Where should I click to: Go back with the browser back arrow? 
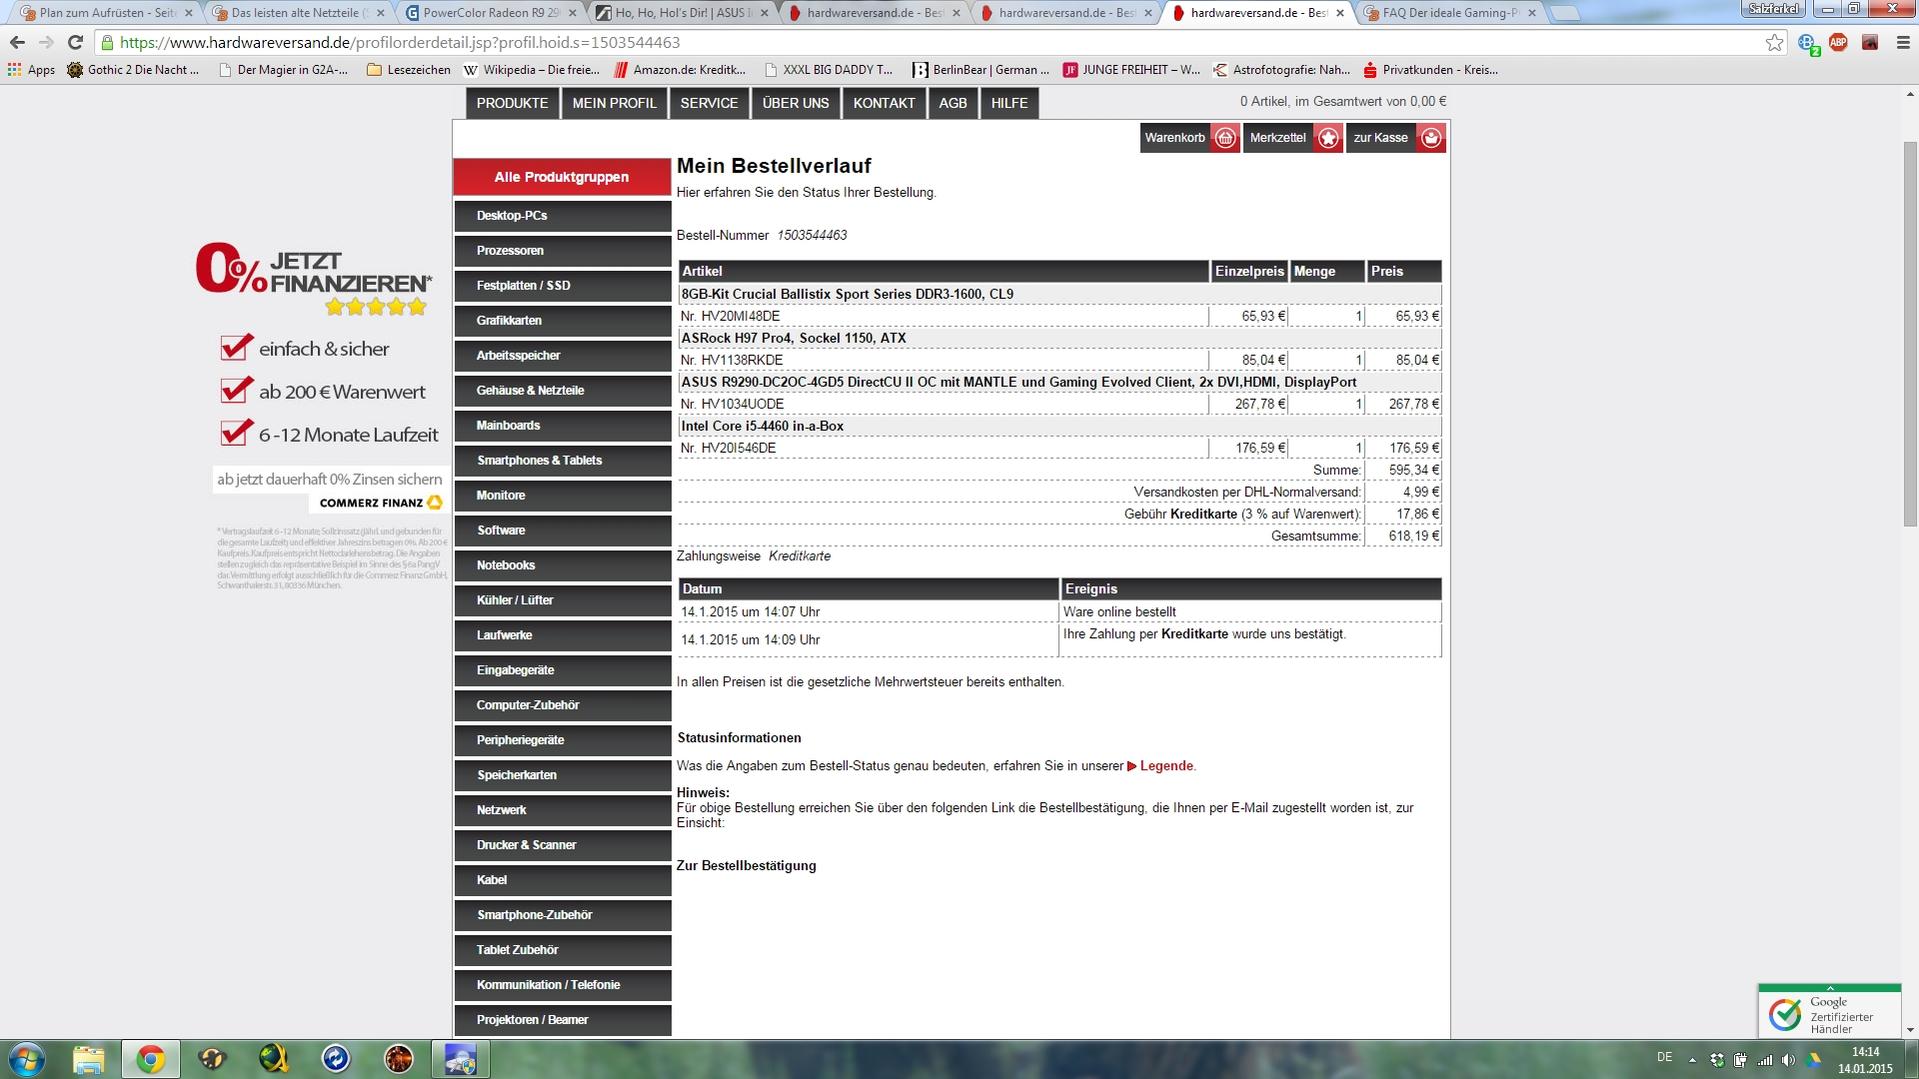pos(17,42)
